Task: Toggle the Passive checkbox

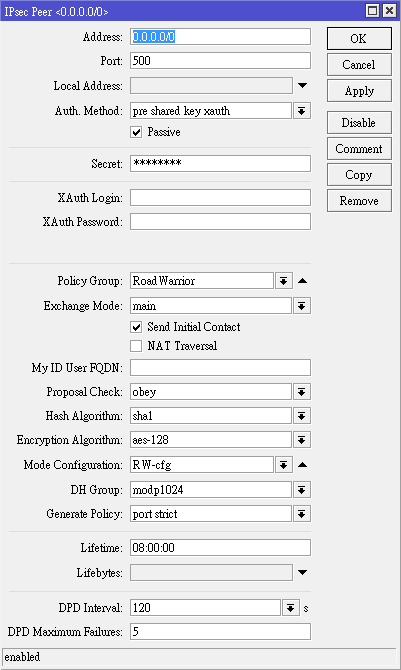Action: coord(136,132)
